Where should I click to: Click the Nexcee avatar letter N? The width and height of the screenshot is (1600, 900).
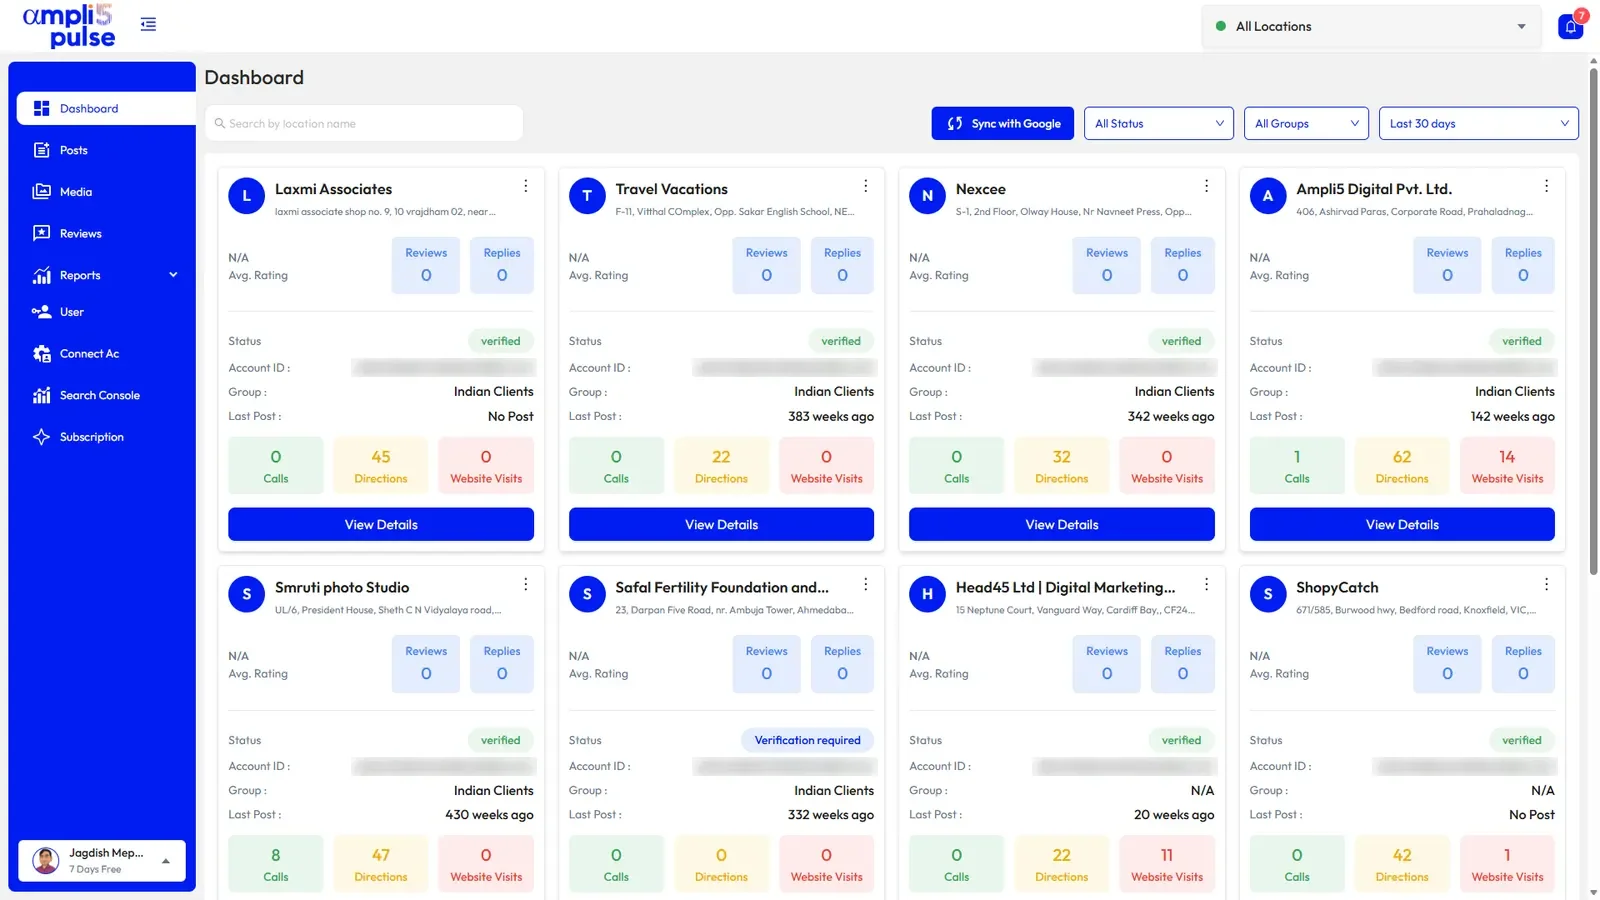(927, 196)
